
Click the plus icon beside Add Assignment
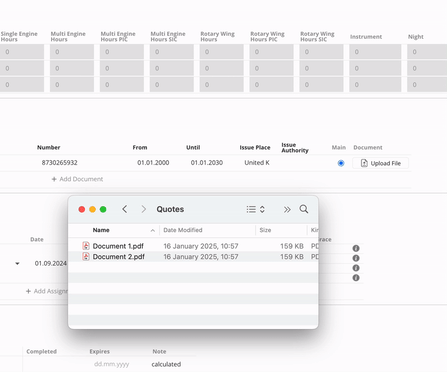[x=28, y=291]
